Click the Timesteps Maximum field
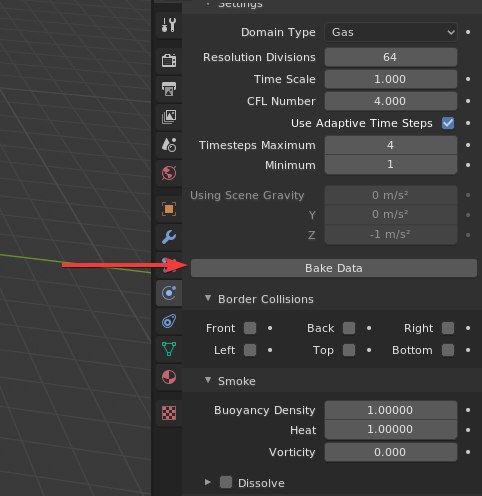The width and height of the screenshot is (482, 496). [391, 145]
